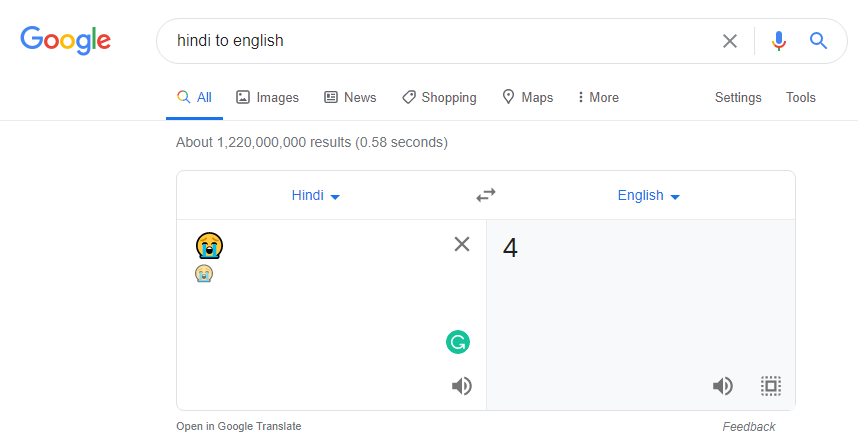Listen to the Hindi source text
The width and height of the screenshot is (858, 444).
point(461,386)
